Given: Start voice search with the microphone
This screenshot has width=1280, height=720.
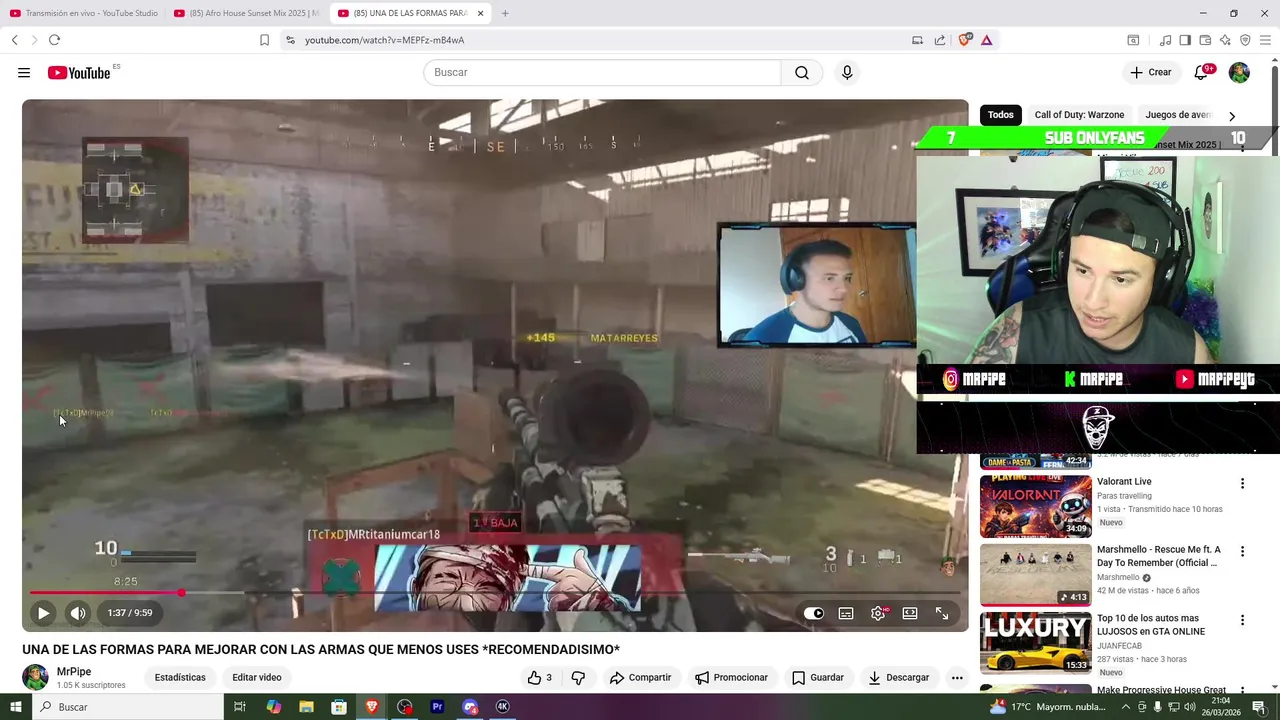Looking at the screenshot, I should point(847,73).
